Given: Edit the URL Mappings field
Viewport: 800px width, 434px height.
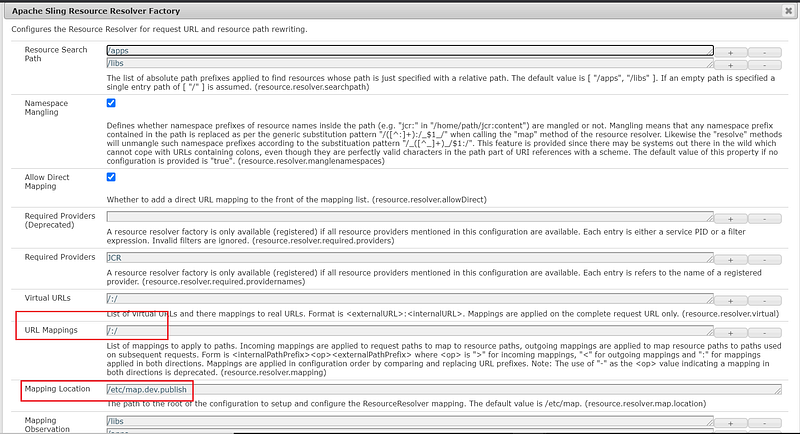Looking at the screenshot, I should coord(410,331).
